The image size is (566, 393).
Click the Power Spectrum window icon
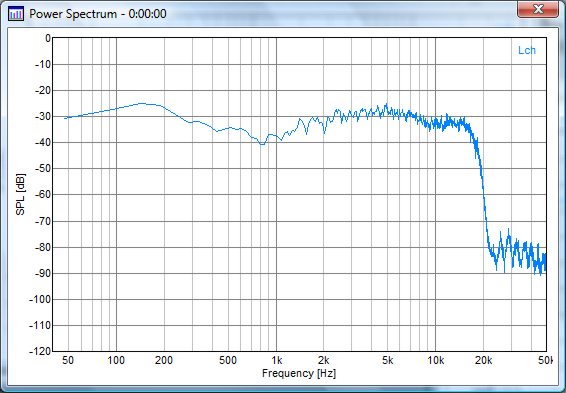pyautogui.click(x=16, y=14)
